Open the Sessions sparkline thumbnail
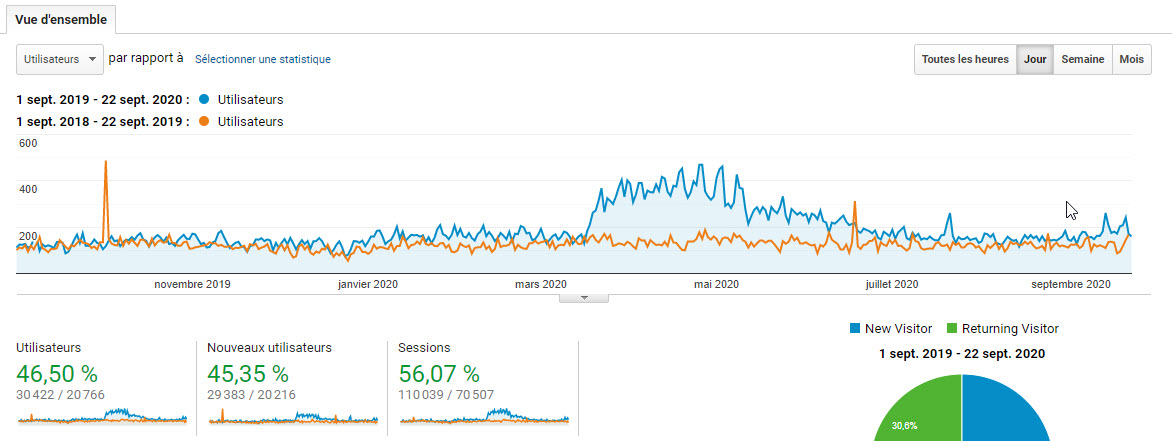 coord(483,415)
